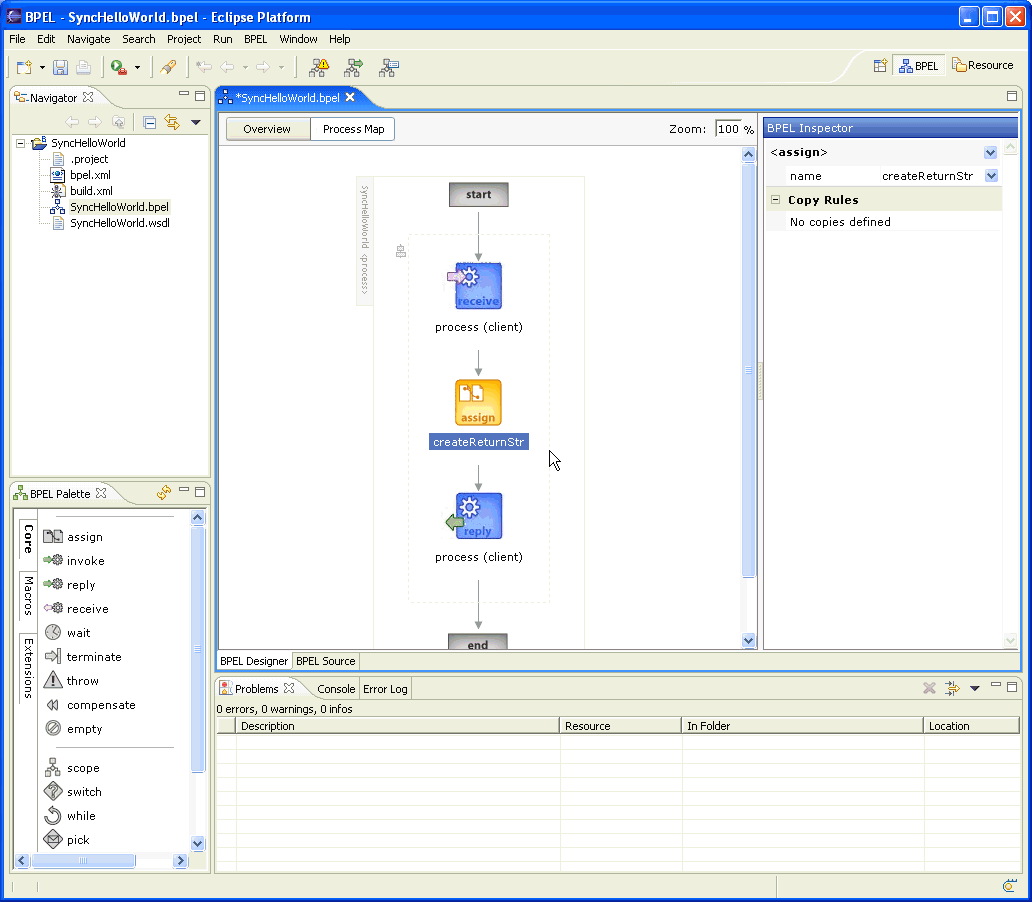The image size is (1032, 902).
Task: Open the New wizard dropdown arrow
Action: (42, 67)
